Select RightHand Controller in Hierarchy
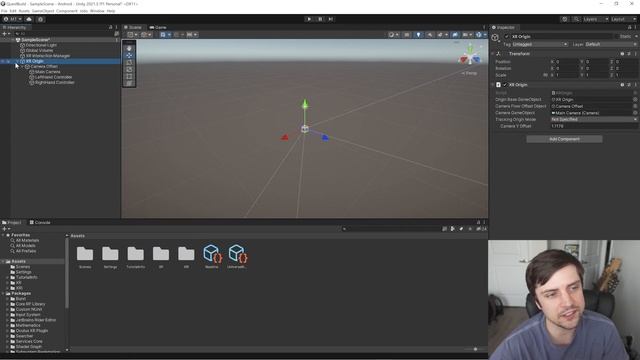 point(55,82)
